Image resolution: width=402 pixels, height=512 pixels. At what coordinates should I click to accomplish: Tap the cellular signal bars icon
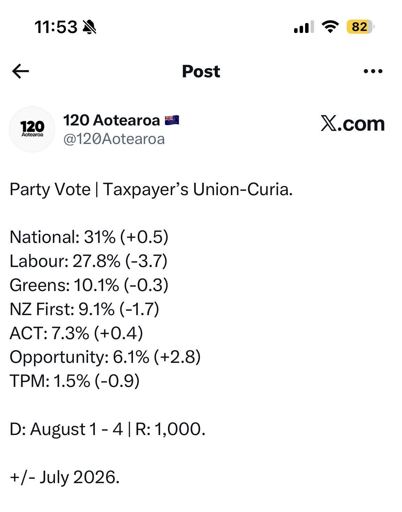click(303, 27)
